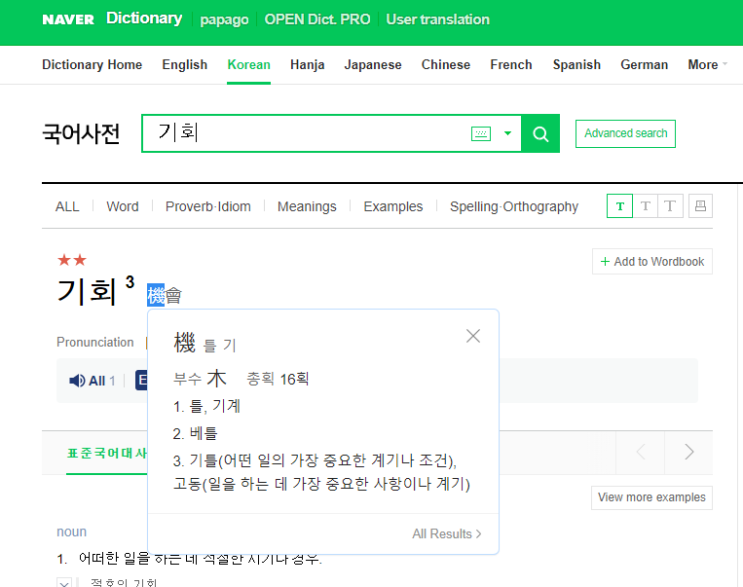Go to previous dictionary source arrow
Viewport: 743px width, 587px height.
click(x=640, y=452)
